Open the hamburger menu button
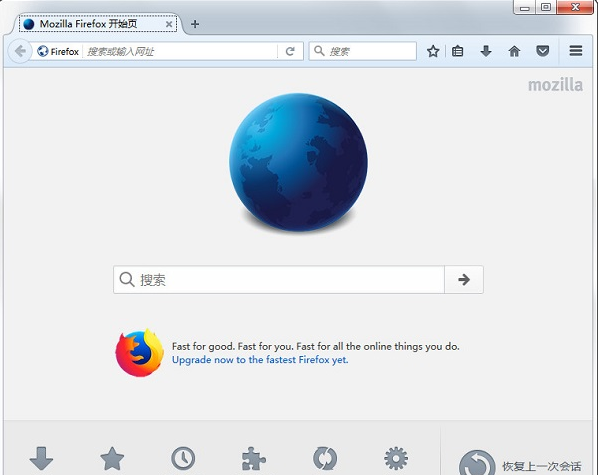 point(576,51)
